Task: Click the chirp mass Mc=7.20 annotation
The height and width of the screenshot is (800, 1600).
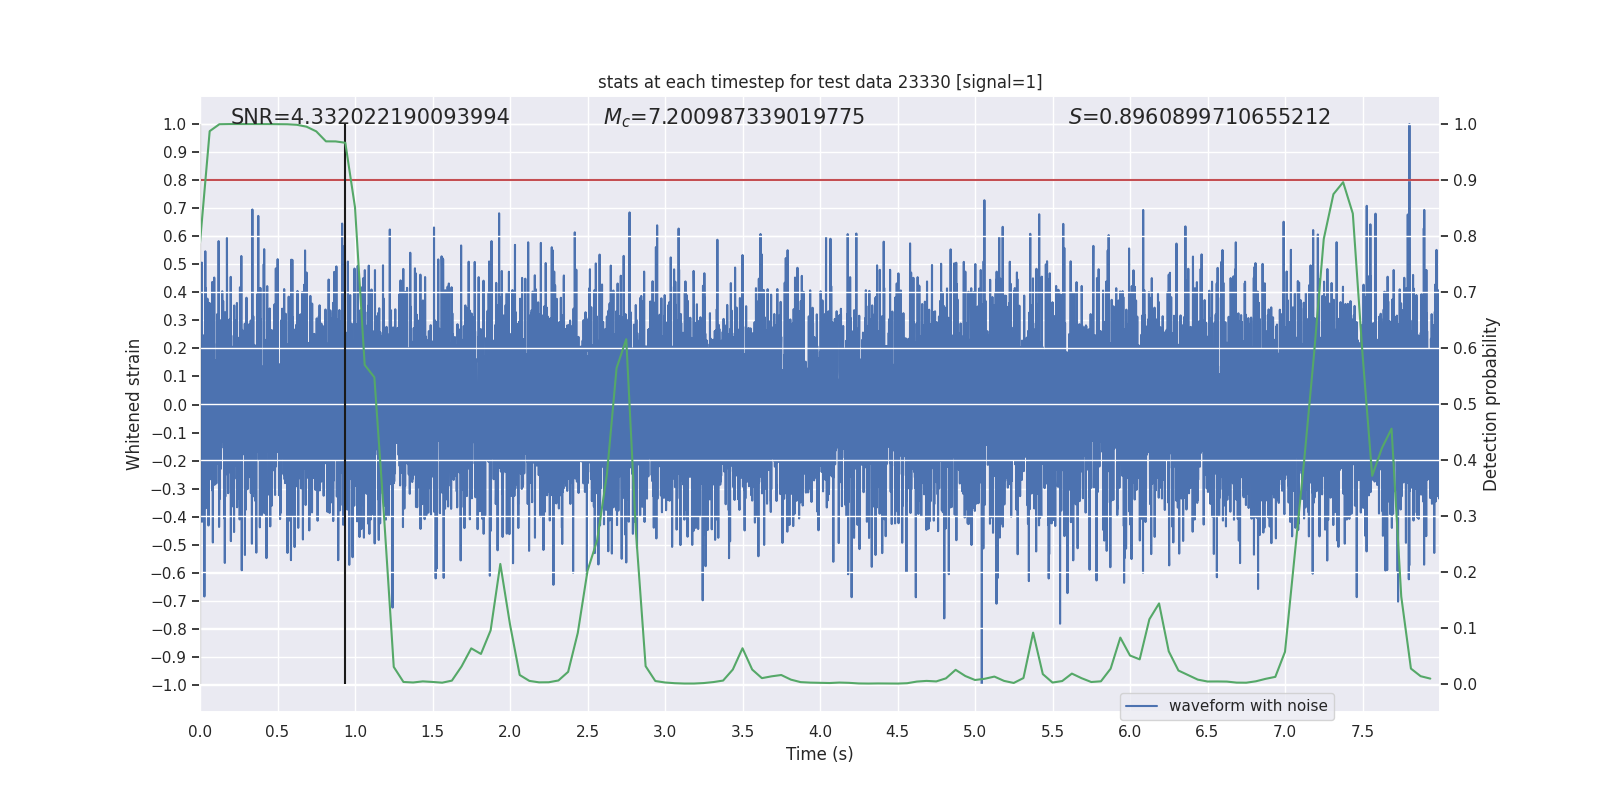Action: (x=734, y=117)
